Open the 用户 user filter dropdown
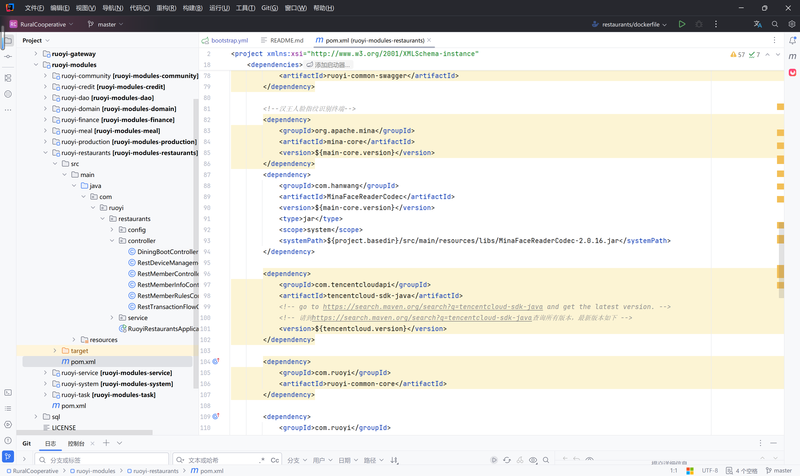 pos(322,460)
